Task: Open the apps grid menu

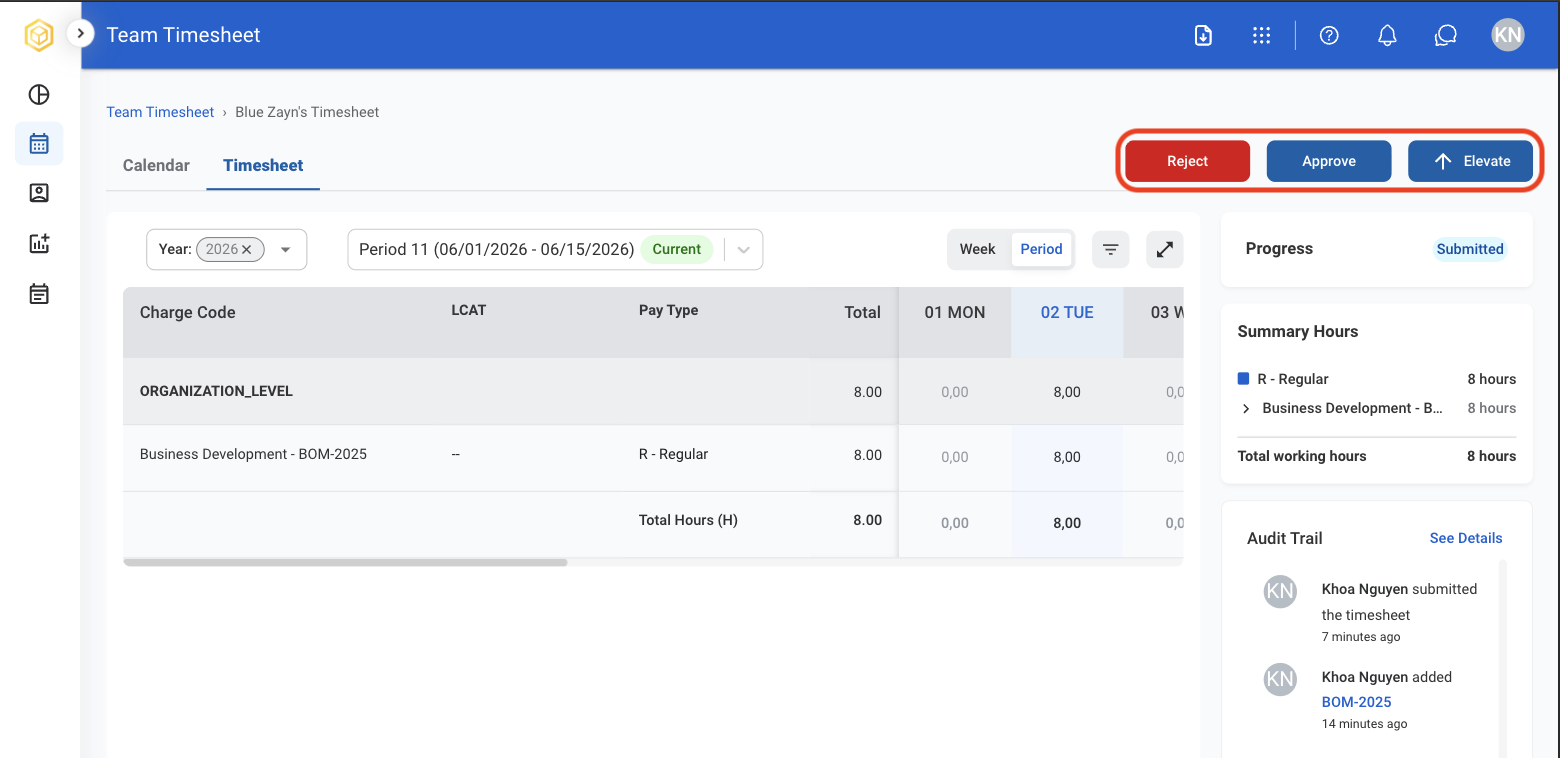Action: pos(1261,35)
